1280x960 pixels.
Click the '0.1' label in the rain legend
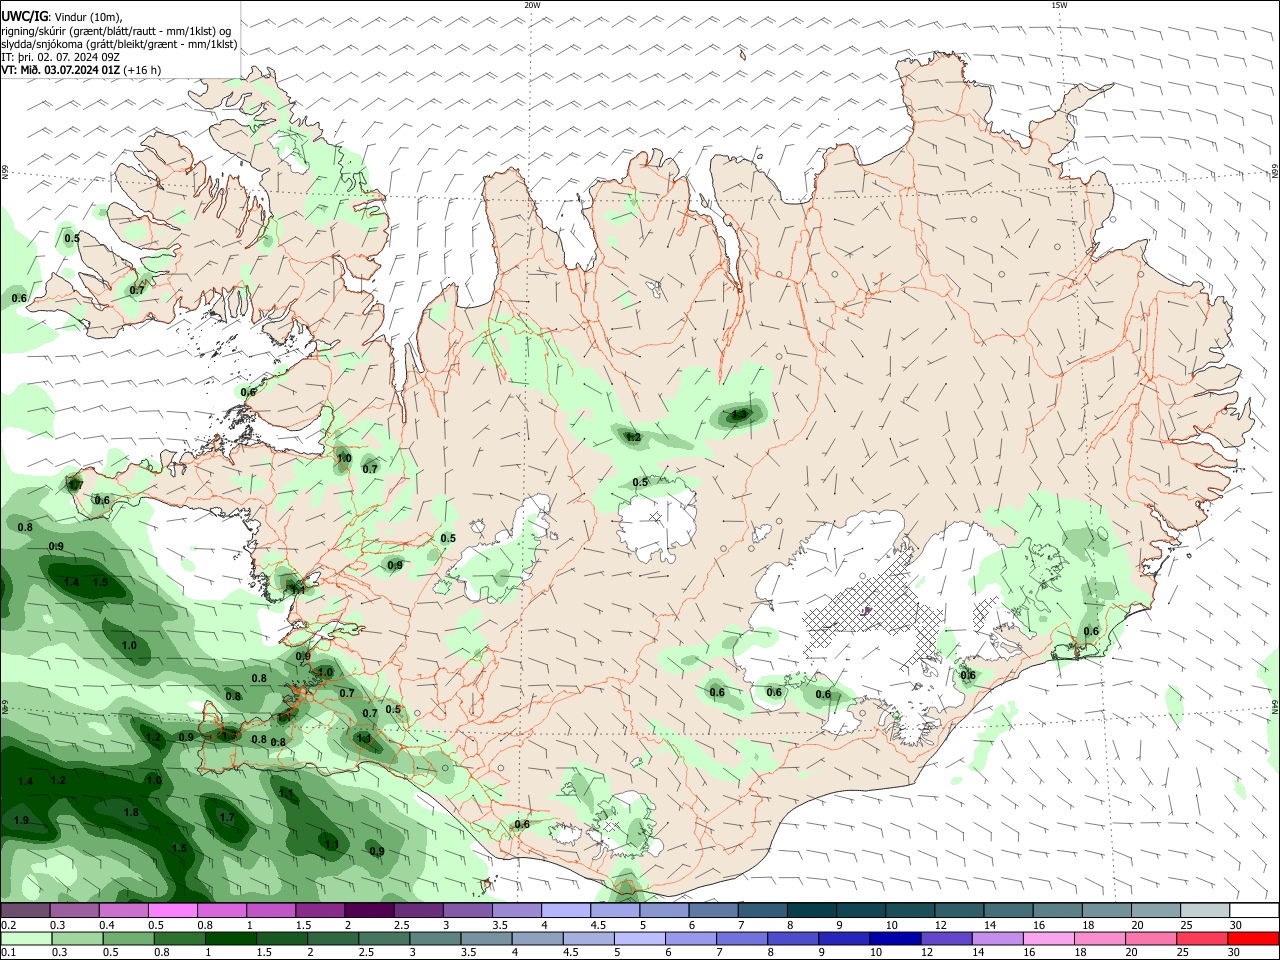click(x=9, y=953)
